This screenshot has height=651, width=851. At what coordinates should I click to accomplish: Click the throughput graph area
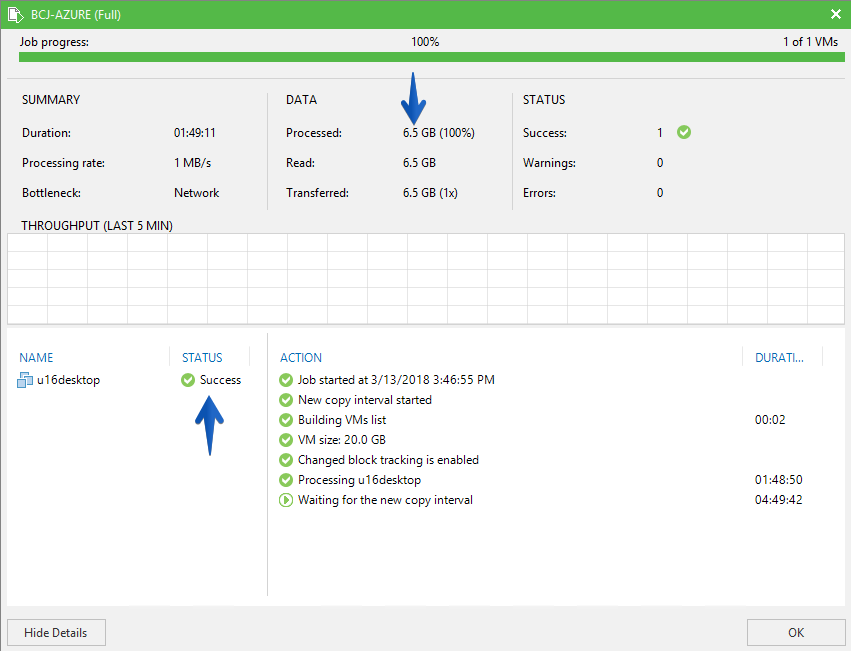tap(426, 279)
